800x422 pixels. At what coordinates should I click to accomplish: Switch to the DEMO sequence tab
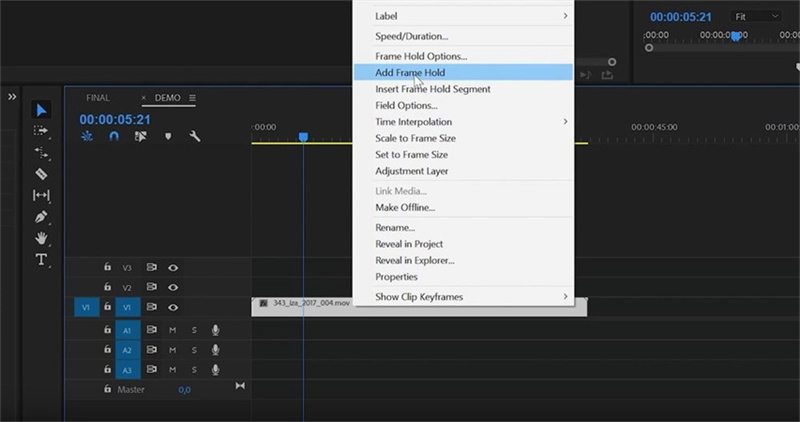[167, 97]
